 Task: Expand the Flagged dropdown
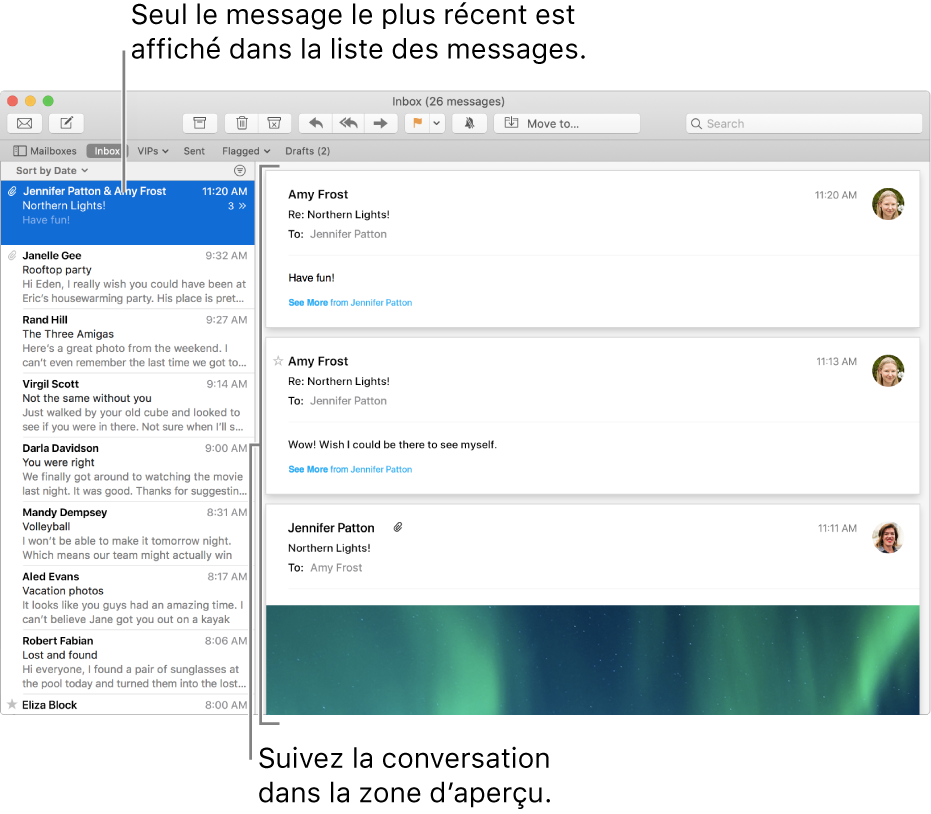[x=246, y=151]
